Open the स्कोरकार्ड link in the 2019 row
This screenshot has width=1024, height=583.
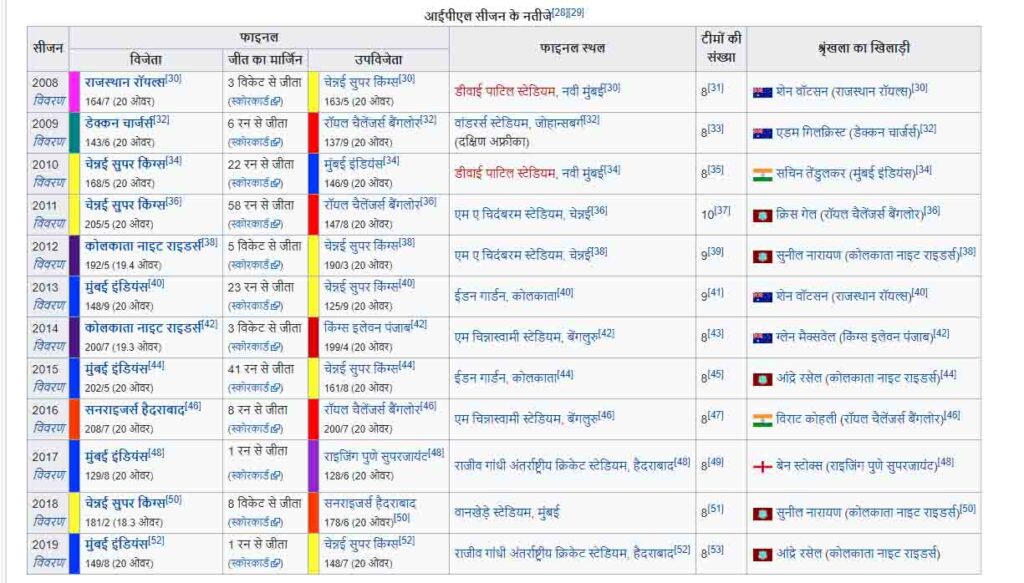coord(255,563)
